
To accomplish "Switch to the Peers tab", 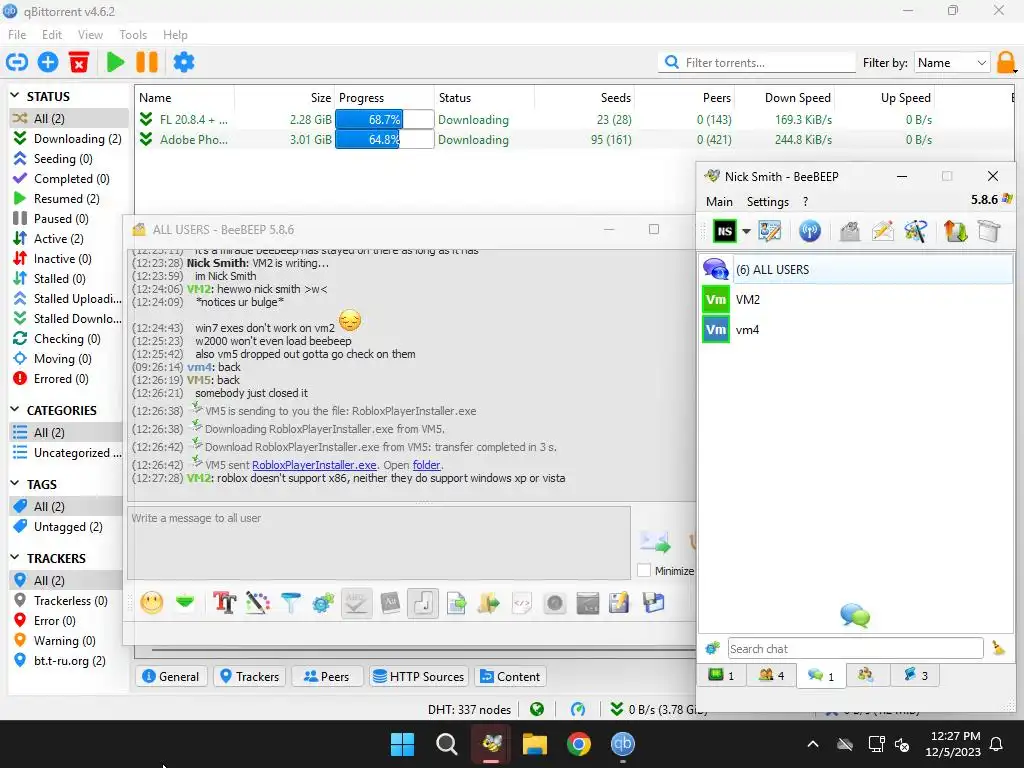I will click(x=326, y=677).
